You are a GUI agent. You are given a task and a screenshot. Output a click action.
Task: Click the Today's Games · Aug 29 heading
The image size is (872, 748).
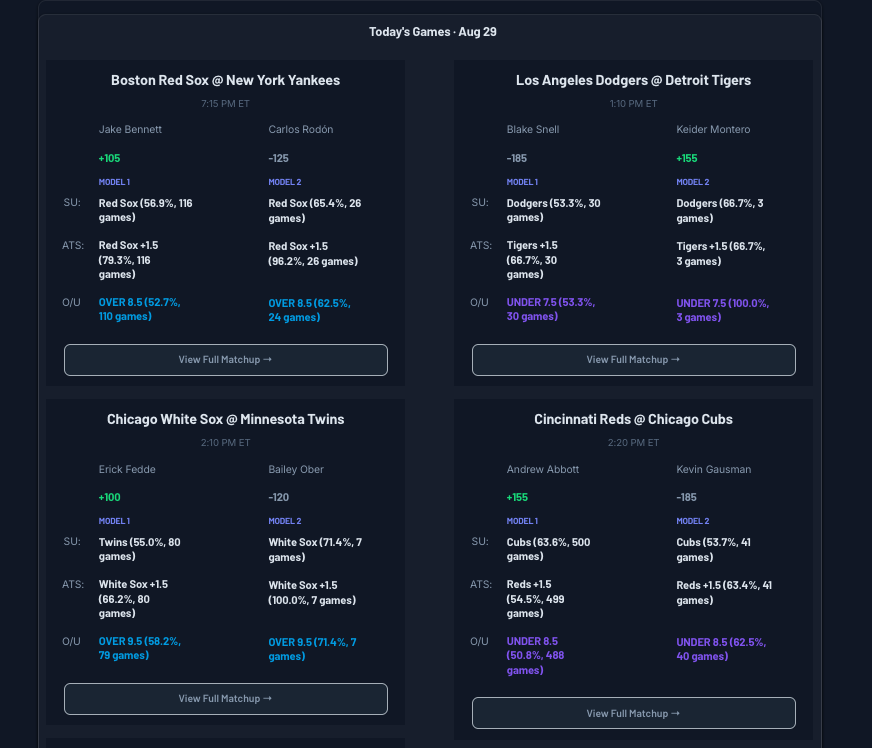(433, 32)
